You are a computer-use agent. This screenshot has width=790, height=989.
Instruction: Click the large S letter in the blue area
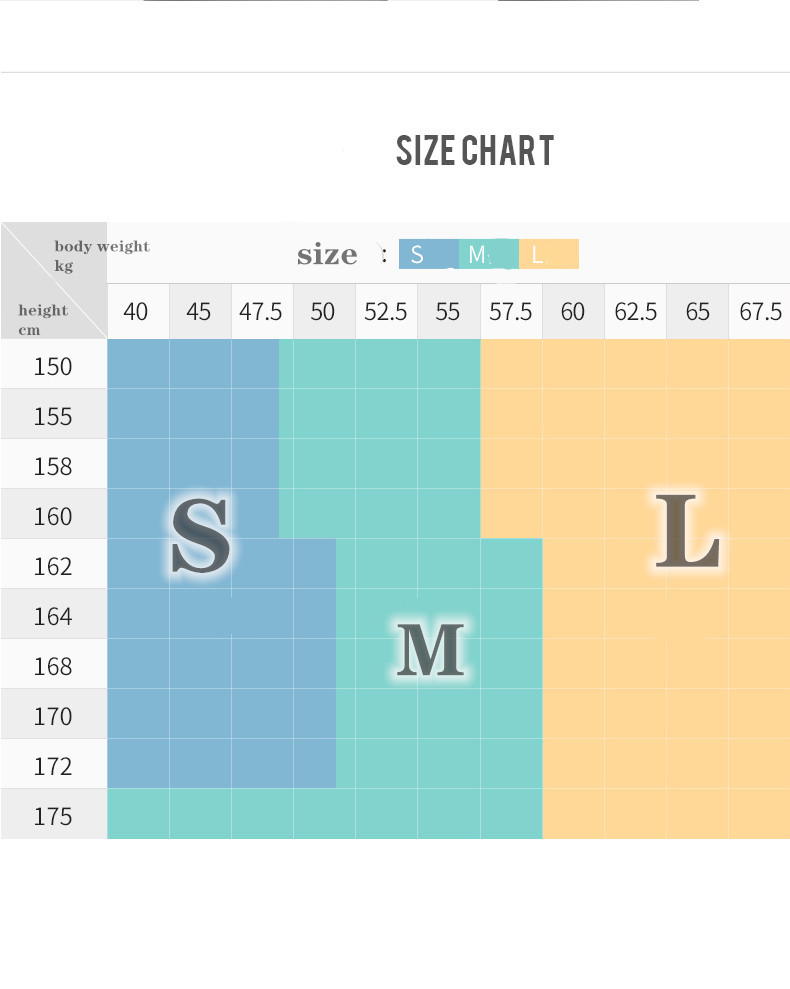pyautogui.click(x=200, y=536)
